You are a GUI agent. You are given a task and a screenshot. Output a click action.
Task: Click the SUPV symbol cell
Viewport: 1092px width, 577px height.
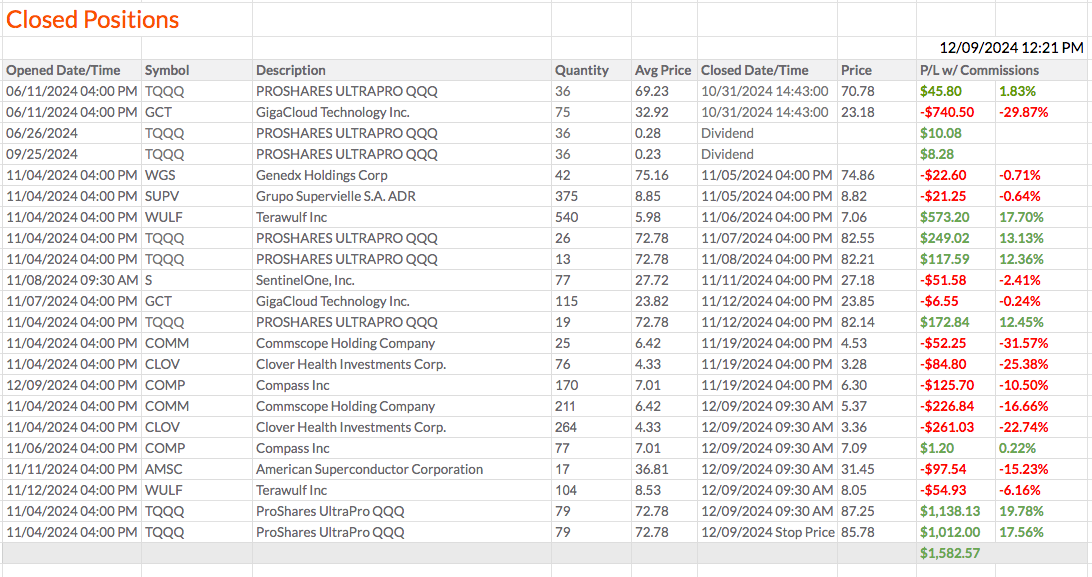pos(162,196)
